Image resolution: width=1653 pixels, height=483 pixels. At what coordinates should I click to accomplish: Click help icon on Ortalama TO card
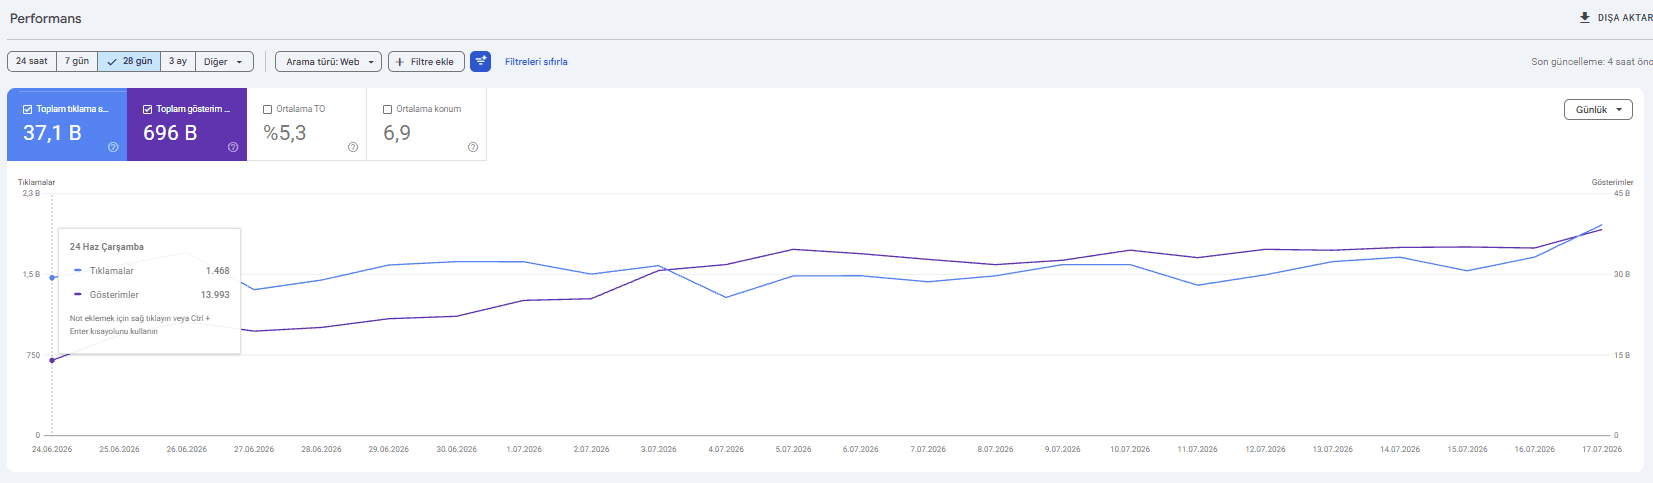pos(353,147)
